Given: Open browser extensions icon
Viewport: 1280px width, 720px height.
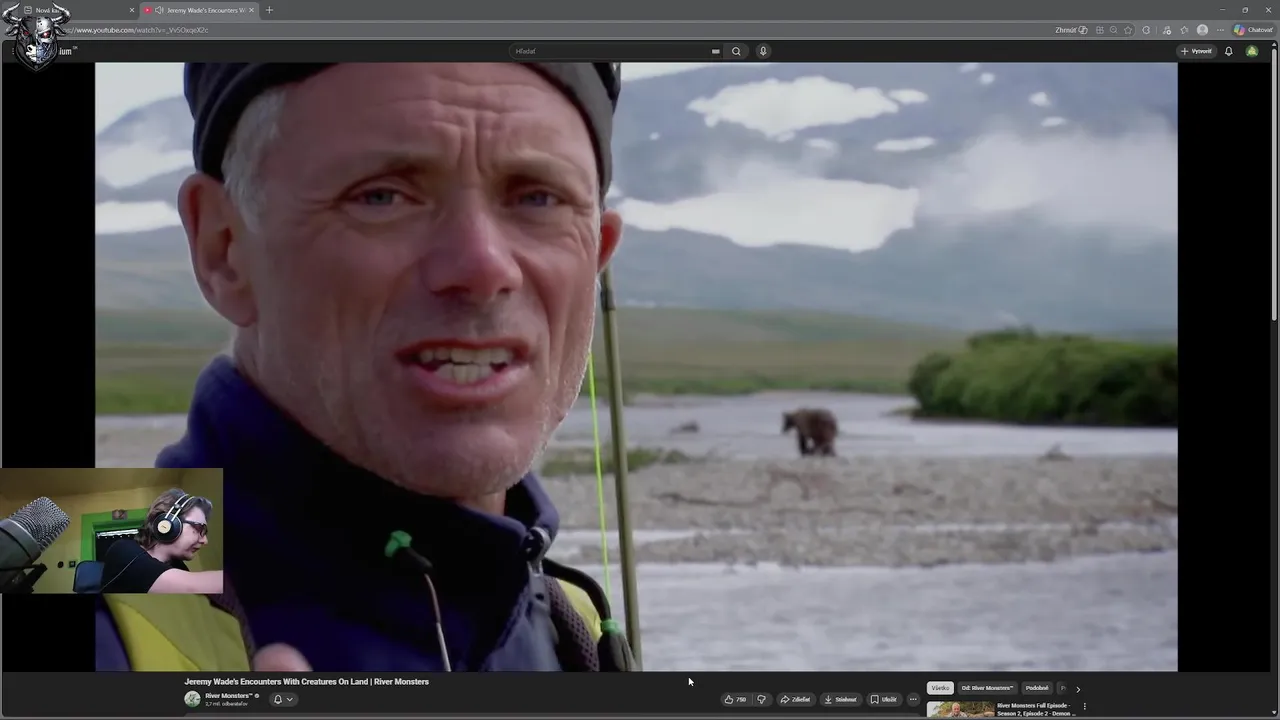Looking at the screenshot, I should [x=1146, y=30].
